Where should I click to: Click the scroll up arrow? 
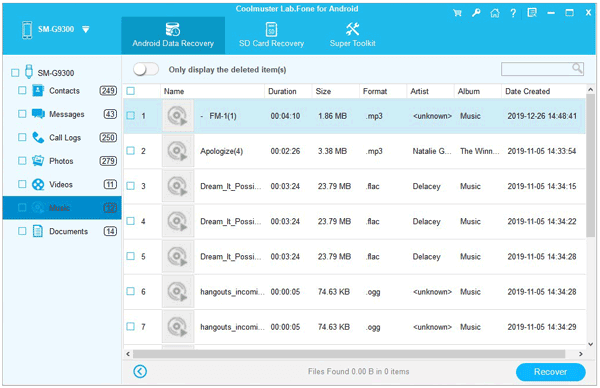590,90
